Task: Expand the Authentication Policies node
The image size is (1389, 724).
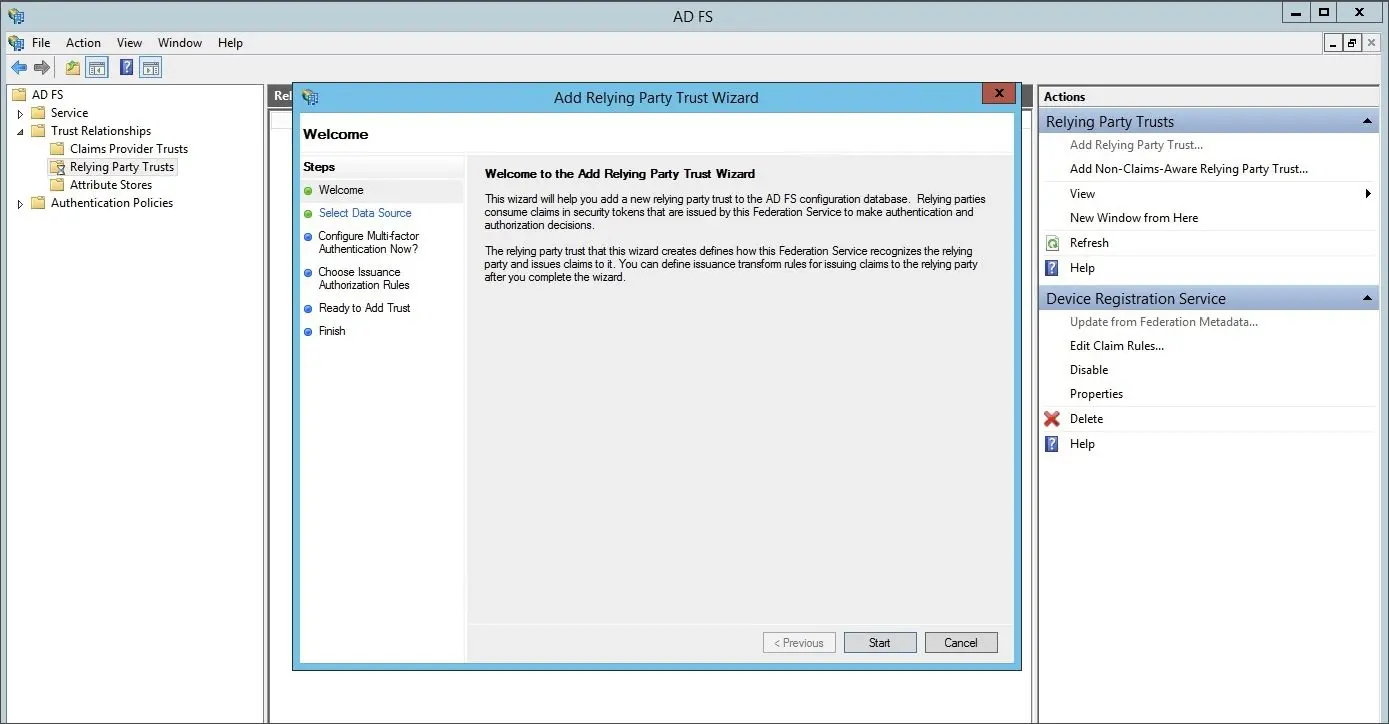Action: pos(20,204)
